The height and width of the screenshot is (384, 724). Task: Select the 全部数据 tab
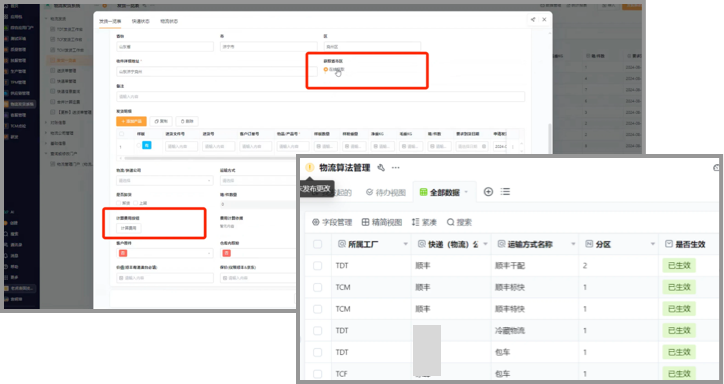tap(444, 192)
